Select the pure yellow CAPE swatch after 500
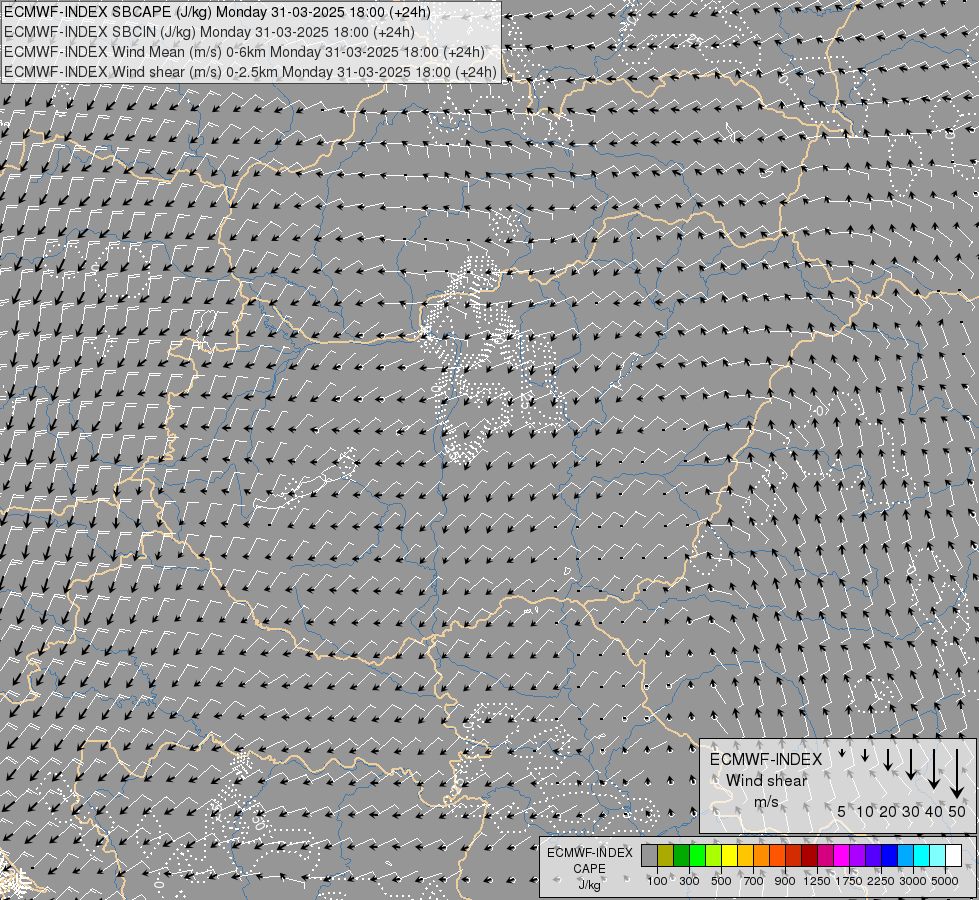The image size is (979, 900). click(x=729, y=855)
